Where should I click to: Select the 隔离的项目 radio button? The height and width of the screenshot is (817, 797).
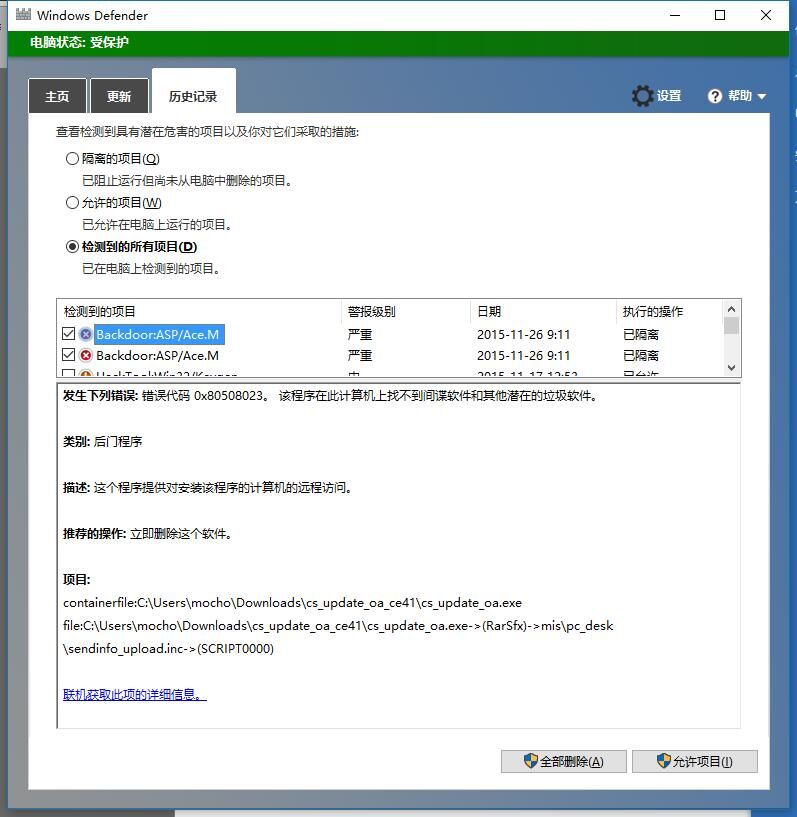pos(72,158)
